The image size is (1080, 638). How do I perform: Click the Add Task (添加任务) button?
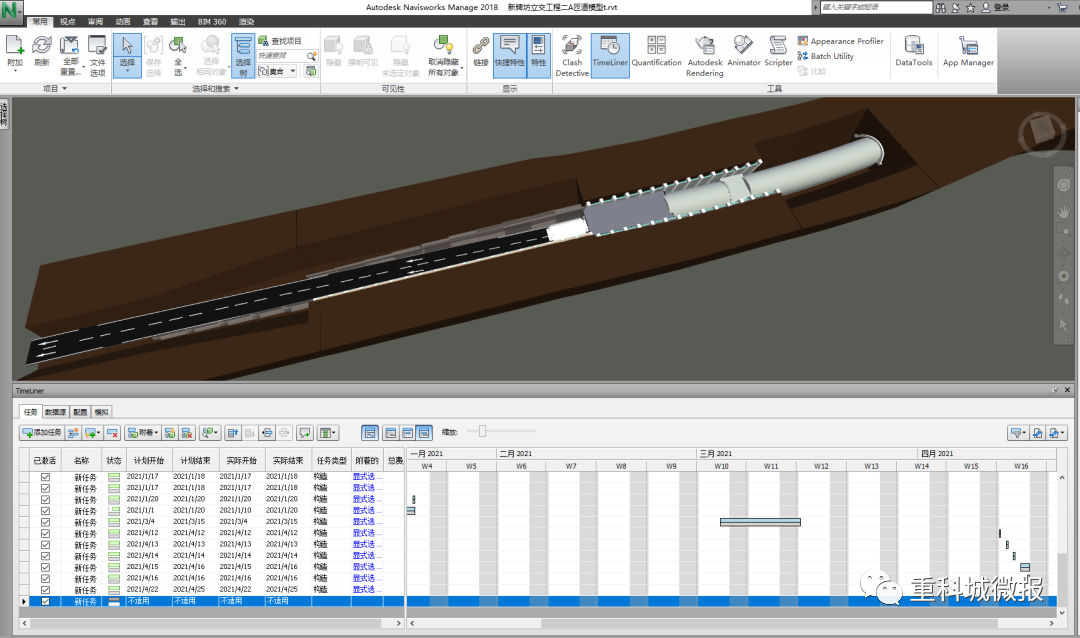[43, 433]
